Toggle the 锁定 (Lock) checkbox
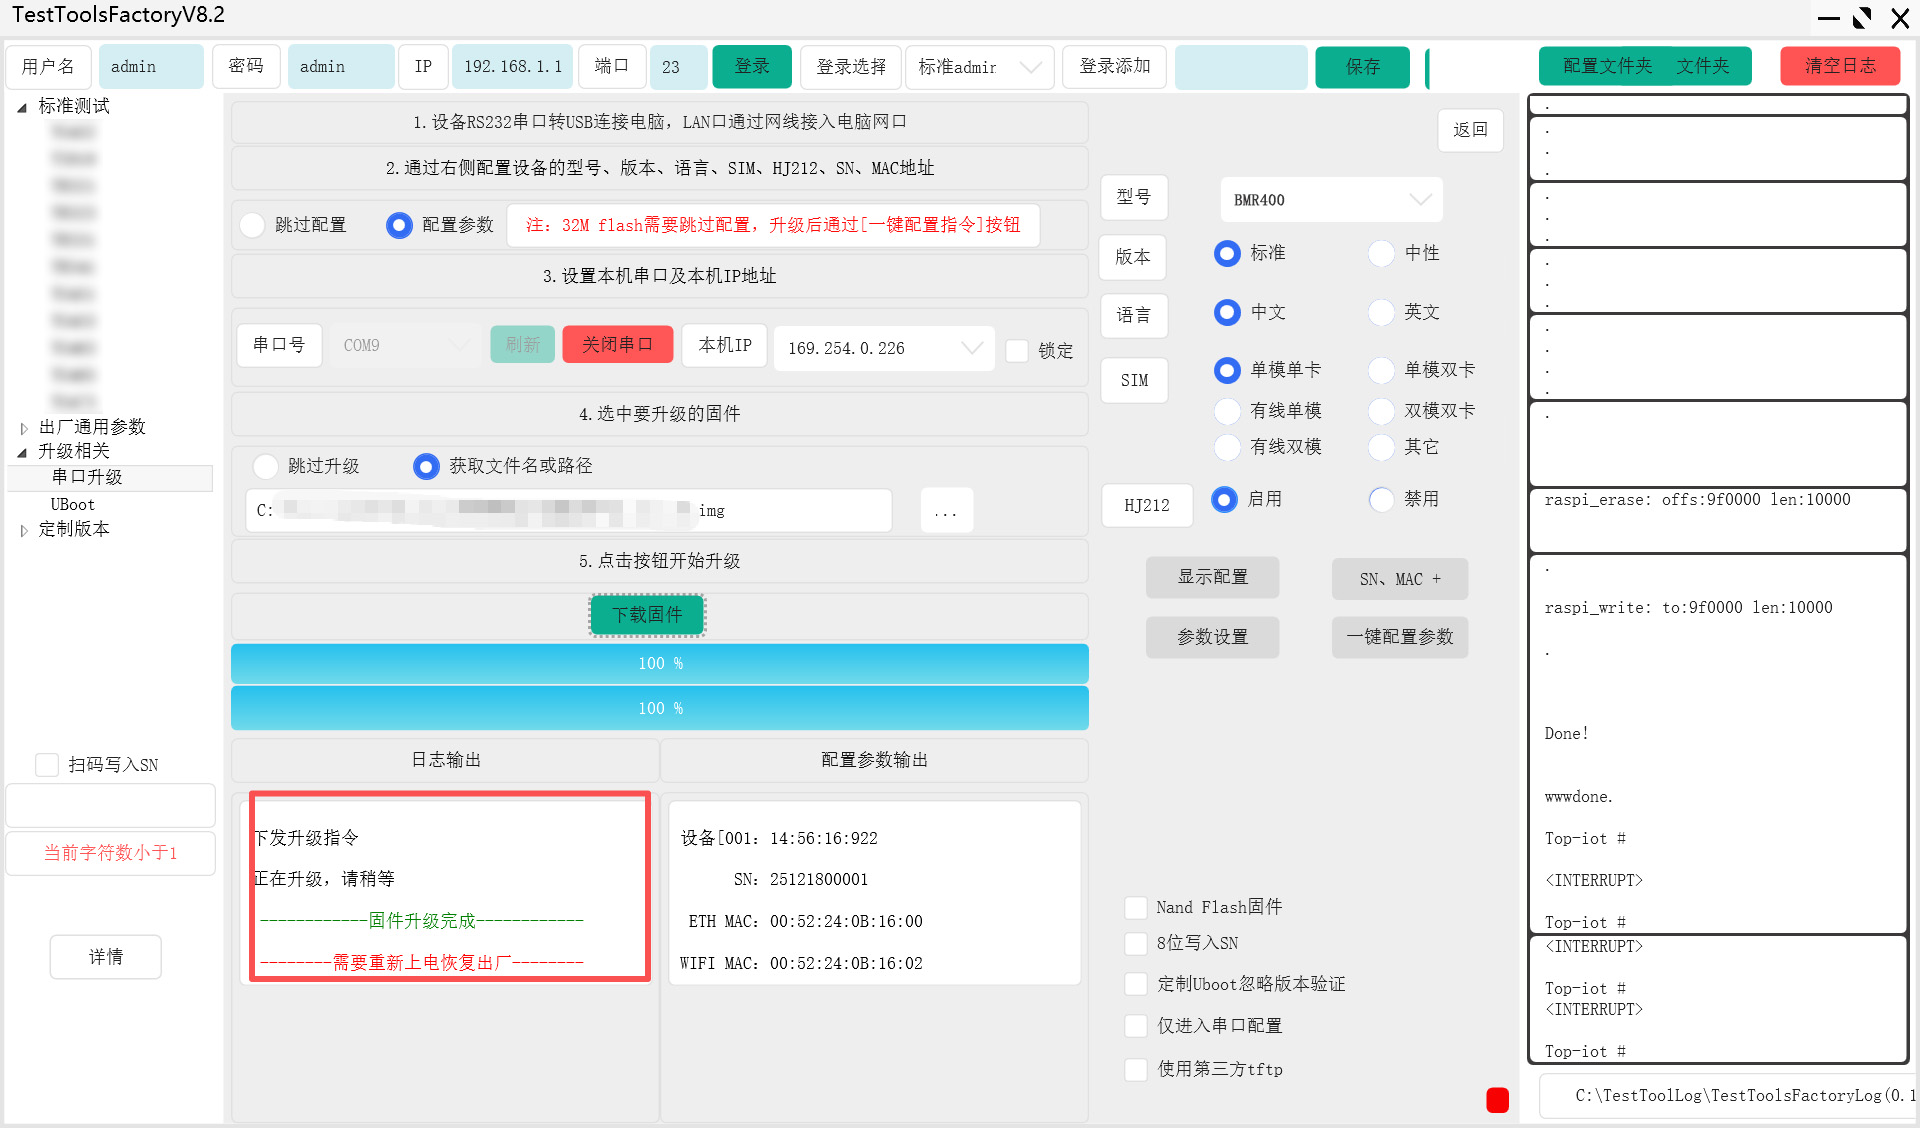Image resolution: width=1920 pixels, height=1128 pixels. tap(1018, 351)
